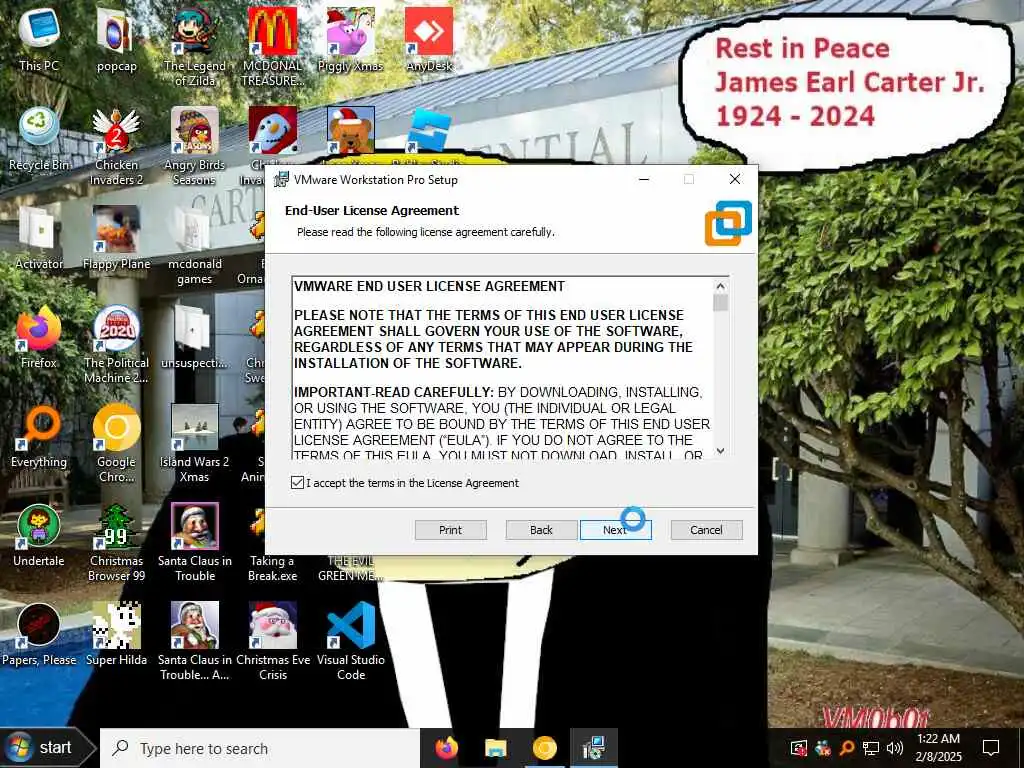Launch Visual Studio Code from desktop

pos(351,643)
